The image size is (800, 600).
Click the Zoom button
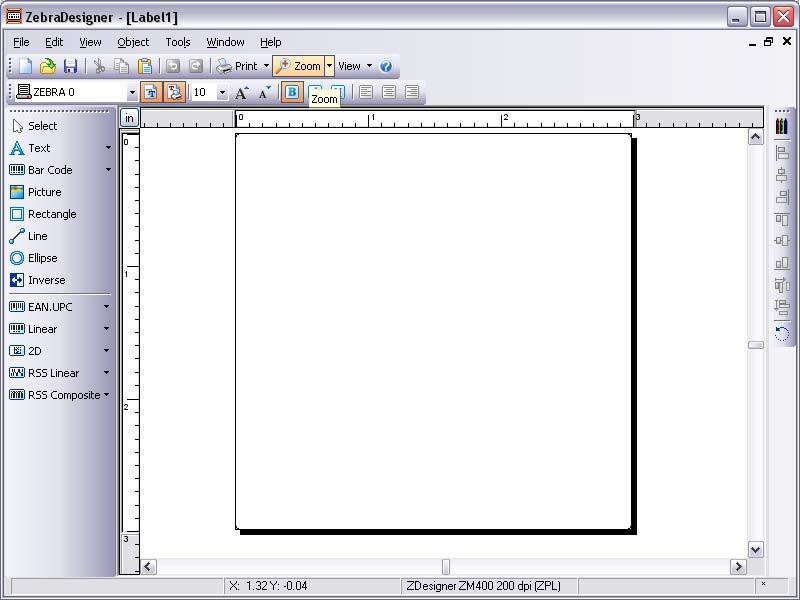click(301, 65)
